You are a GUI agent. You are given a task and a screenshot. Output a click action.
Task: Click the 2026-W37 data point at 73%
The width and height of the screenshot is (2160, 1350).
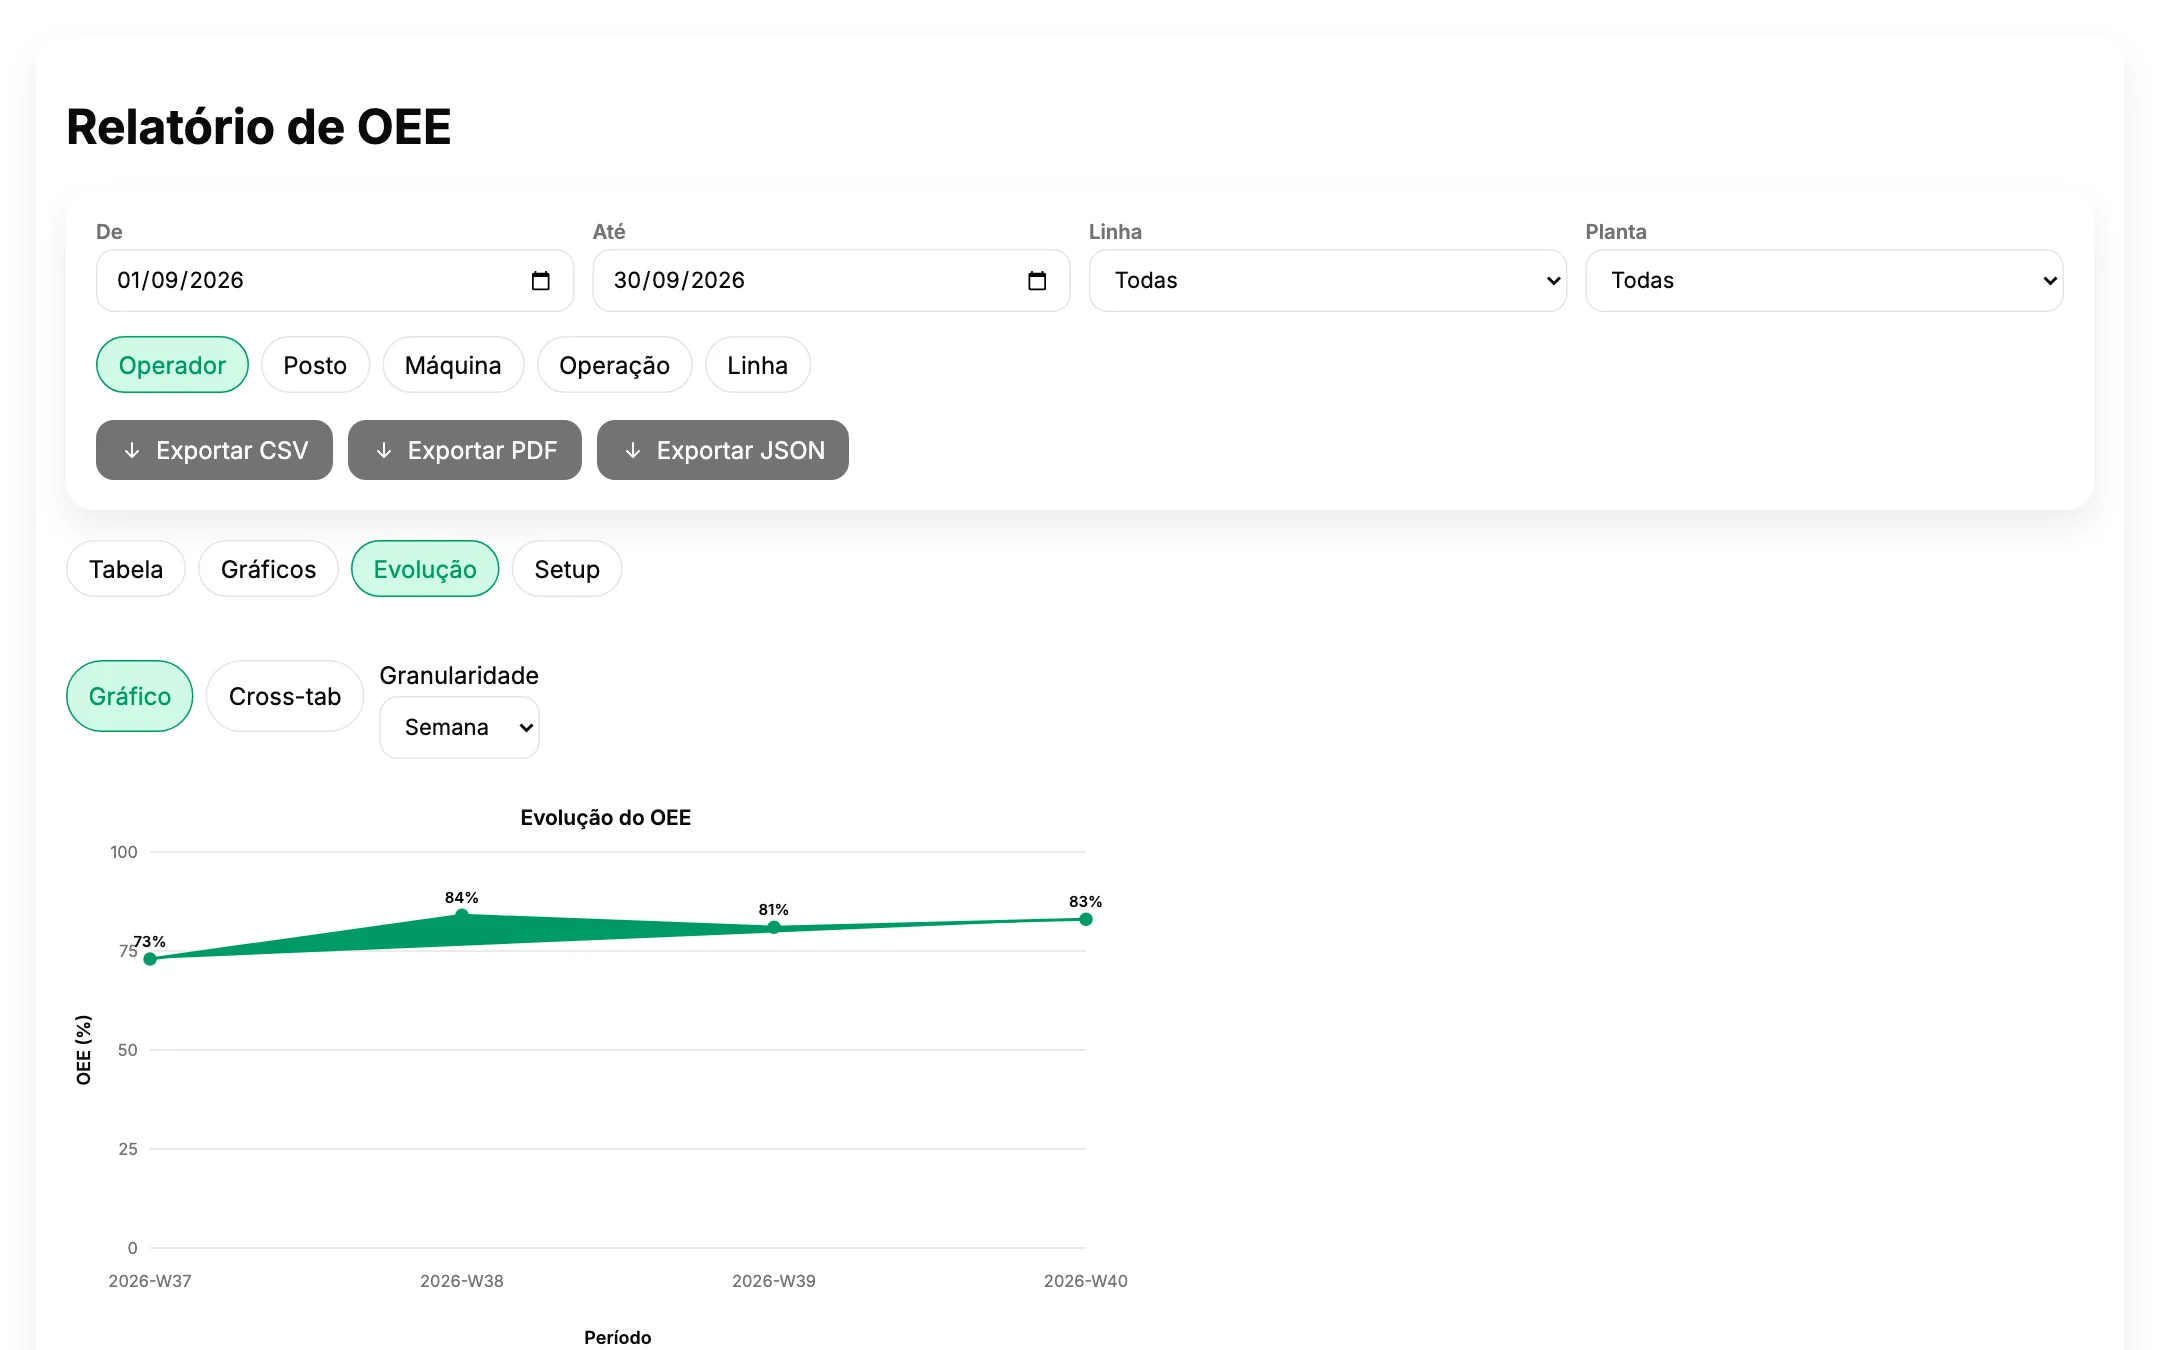pos(150,959)
